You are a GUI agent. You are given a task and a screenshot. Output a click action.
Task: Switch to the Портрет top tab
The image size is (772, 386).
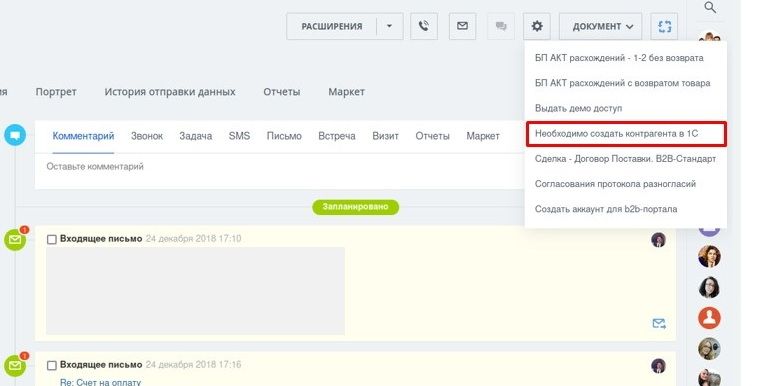coord(56,92)
